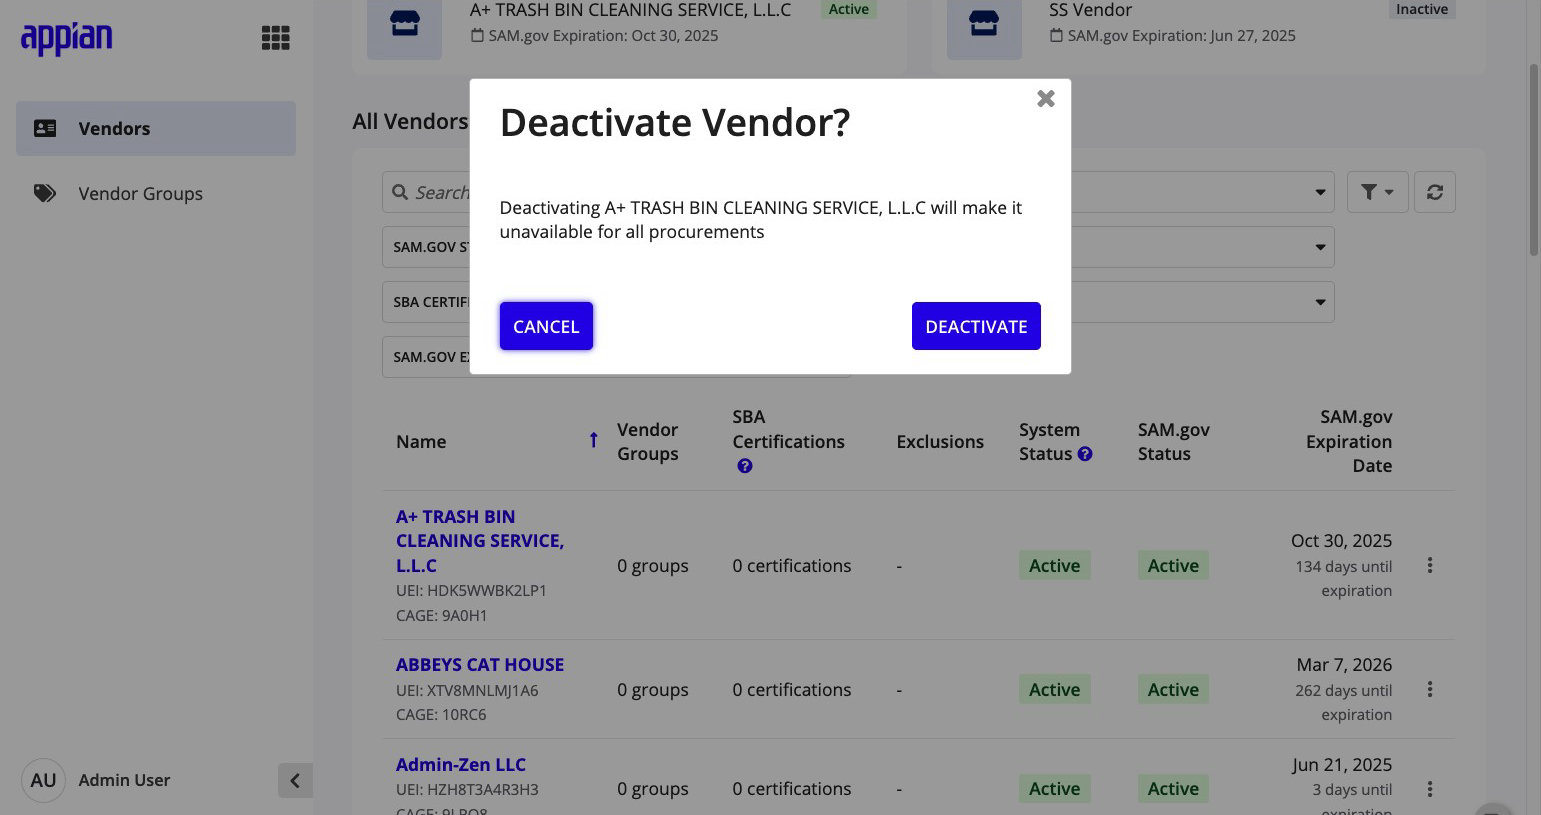
Task: Expand the third-row filter dropdown arrow
Action: (x=1320, y=302)
